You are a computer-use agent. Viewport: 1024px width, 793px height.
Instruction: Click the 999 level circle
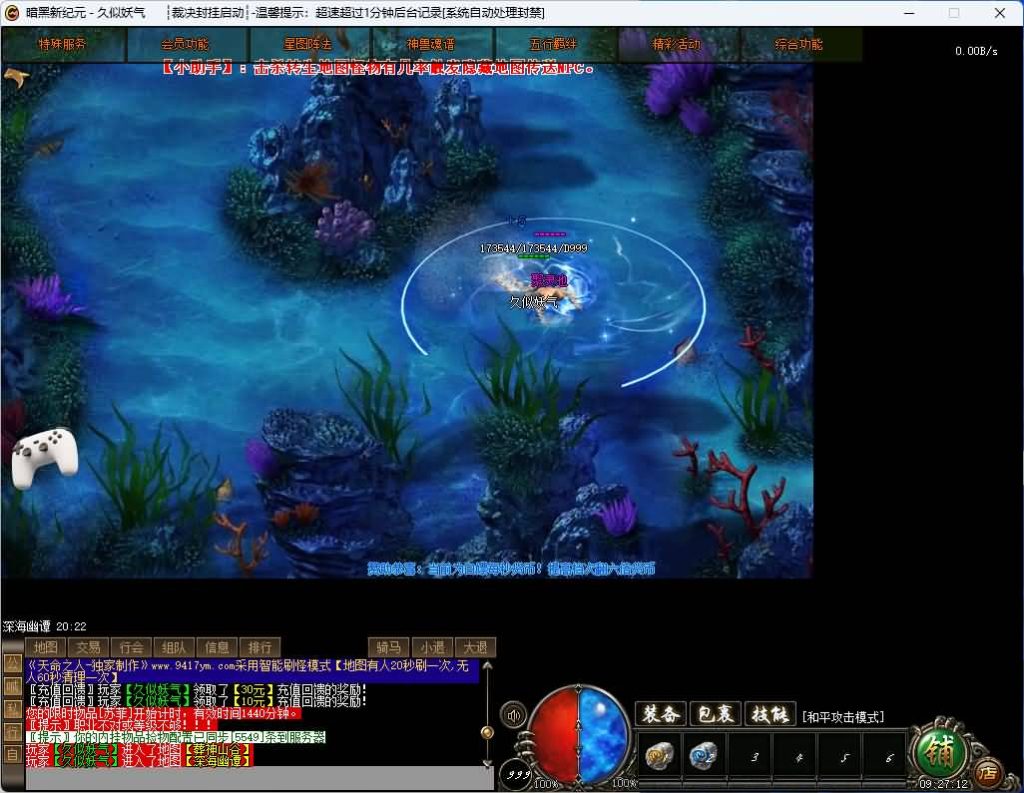(518, 775)
